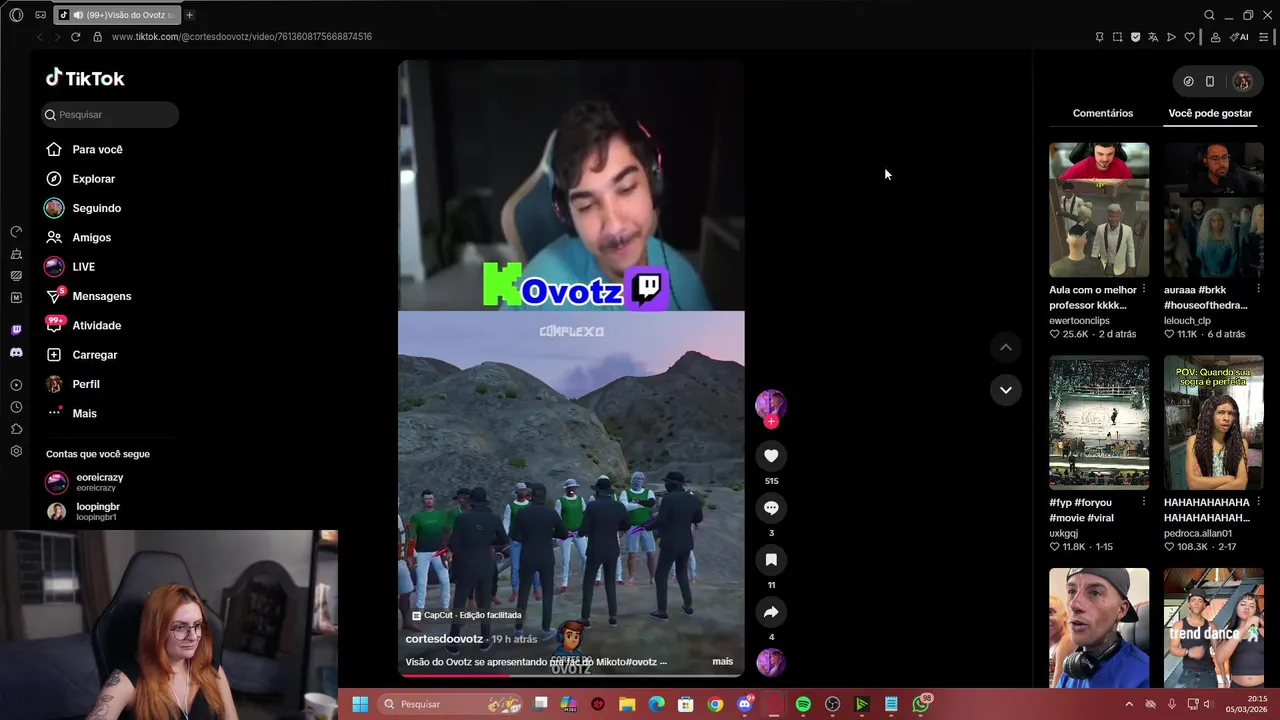
Task: Open Mensagens in the sidebar
Action: 88,296
